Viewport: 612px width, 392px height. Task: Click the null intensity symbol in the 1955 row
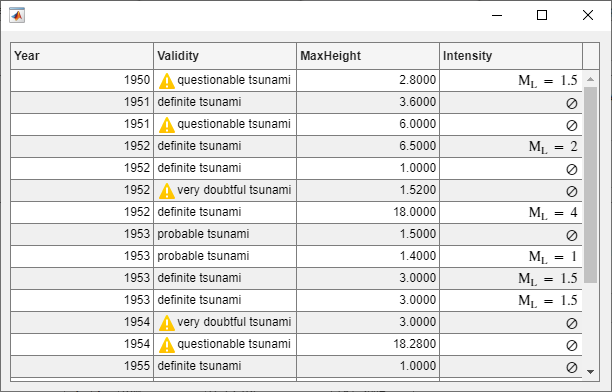pyautogui.click(x=572, y=367)
